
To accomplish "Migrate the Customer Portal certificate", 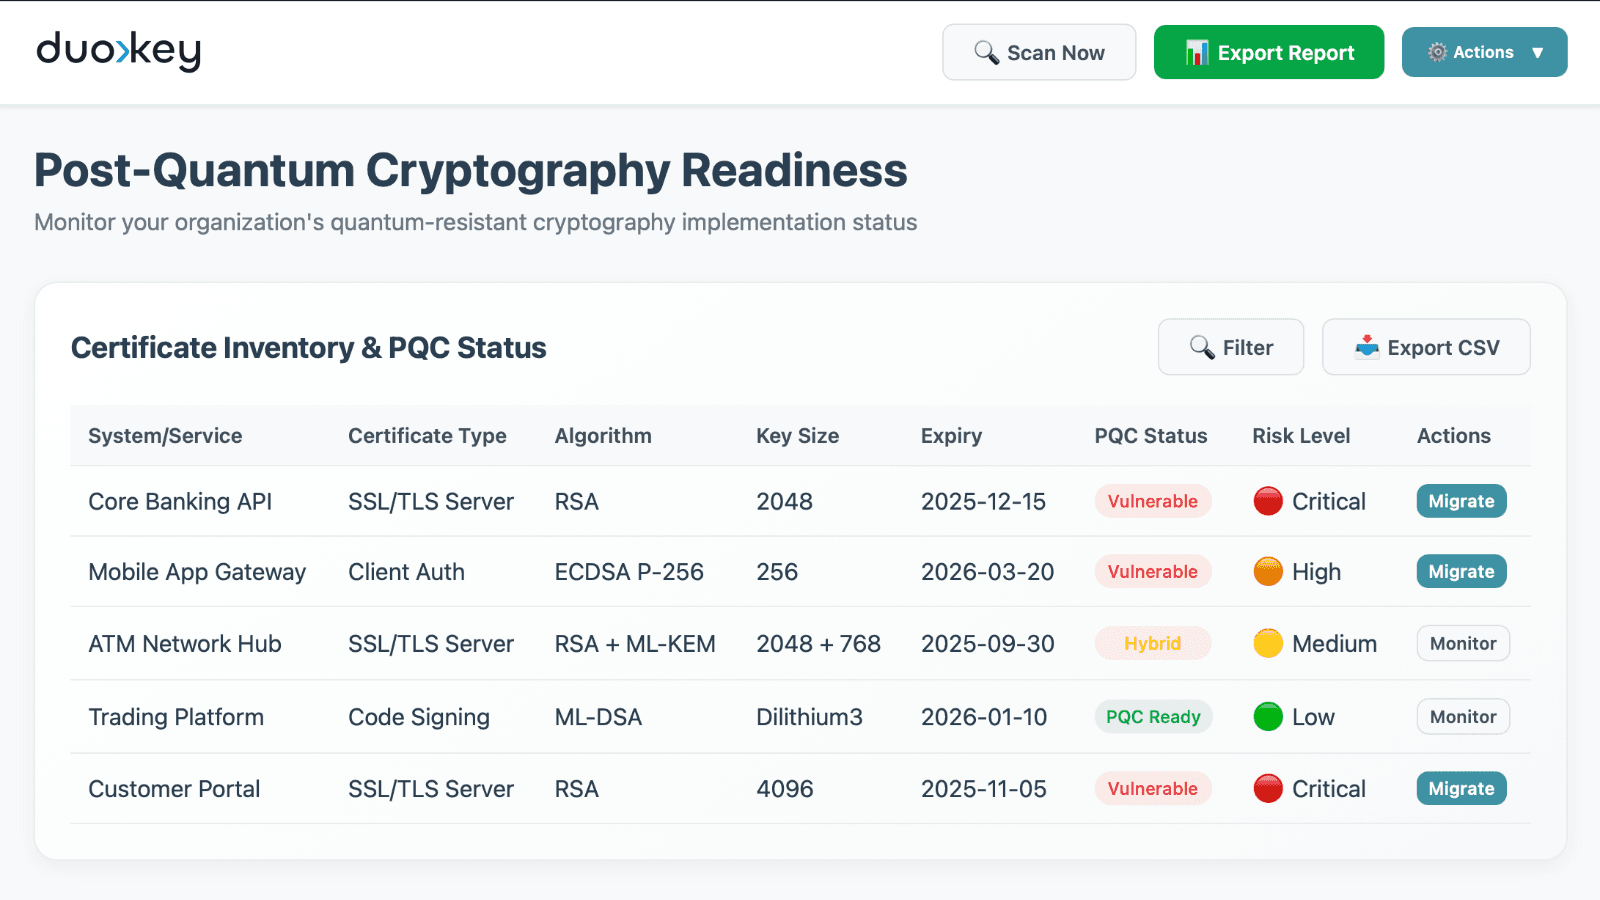I will [x=1461, y=789].
